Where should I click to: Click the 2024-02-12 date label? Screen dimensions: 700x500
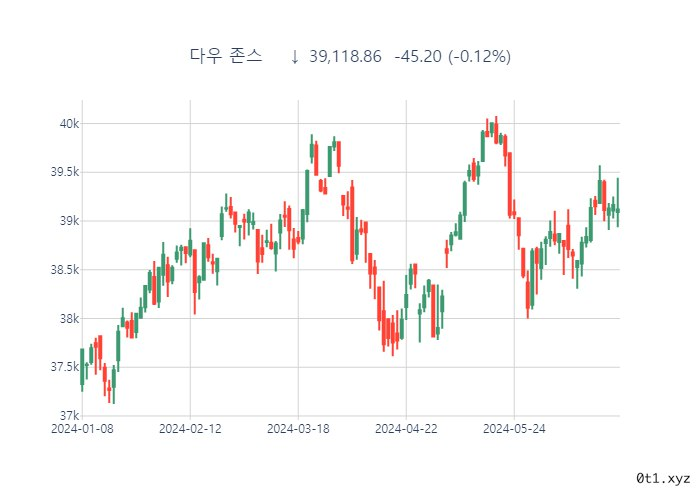190,429
